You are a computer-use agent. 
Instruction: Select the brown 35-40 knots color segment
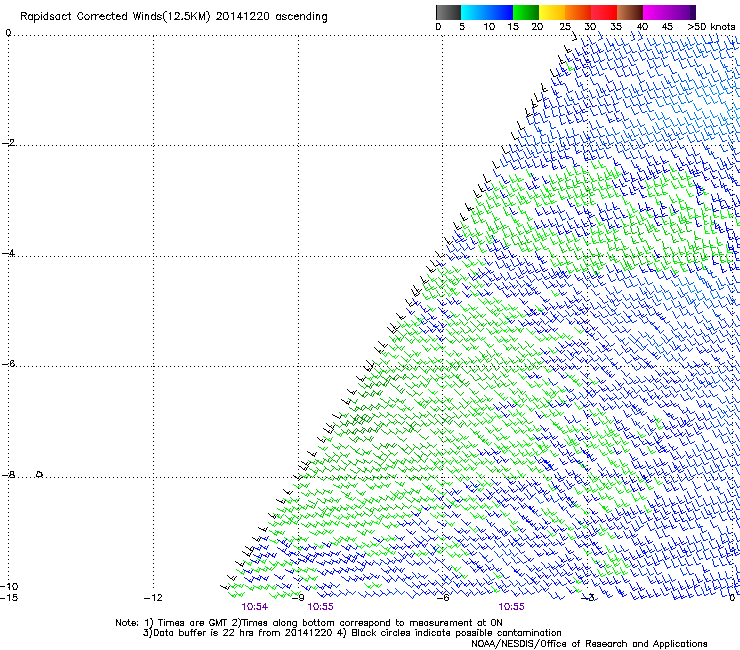coord(630,12)
